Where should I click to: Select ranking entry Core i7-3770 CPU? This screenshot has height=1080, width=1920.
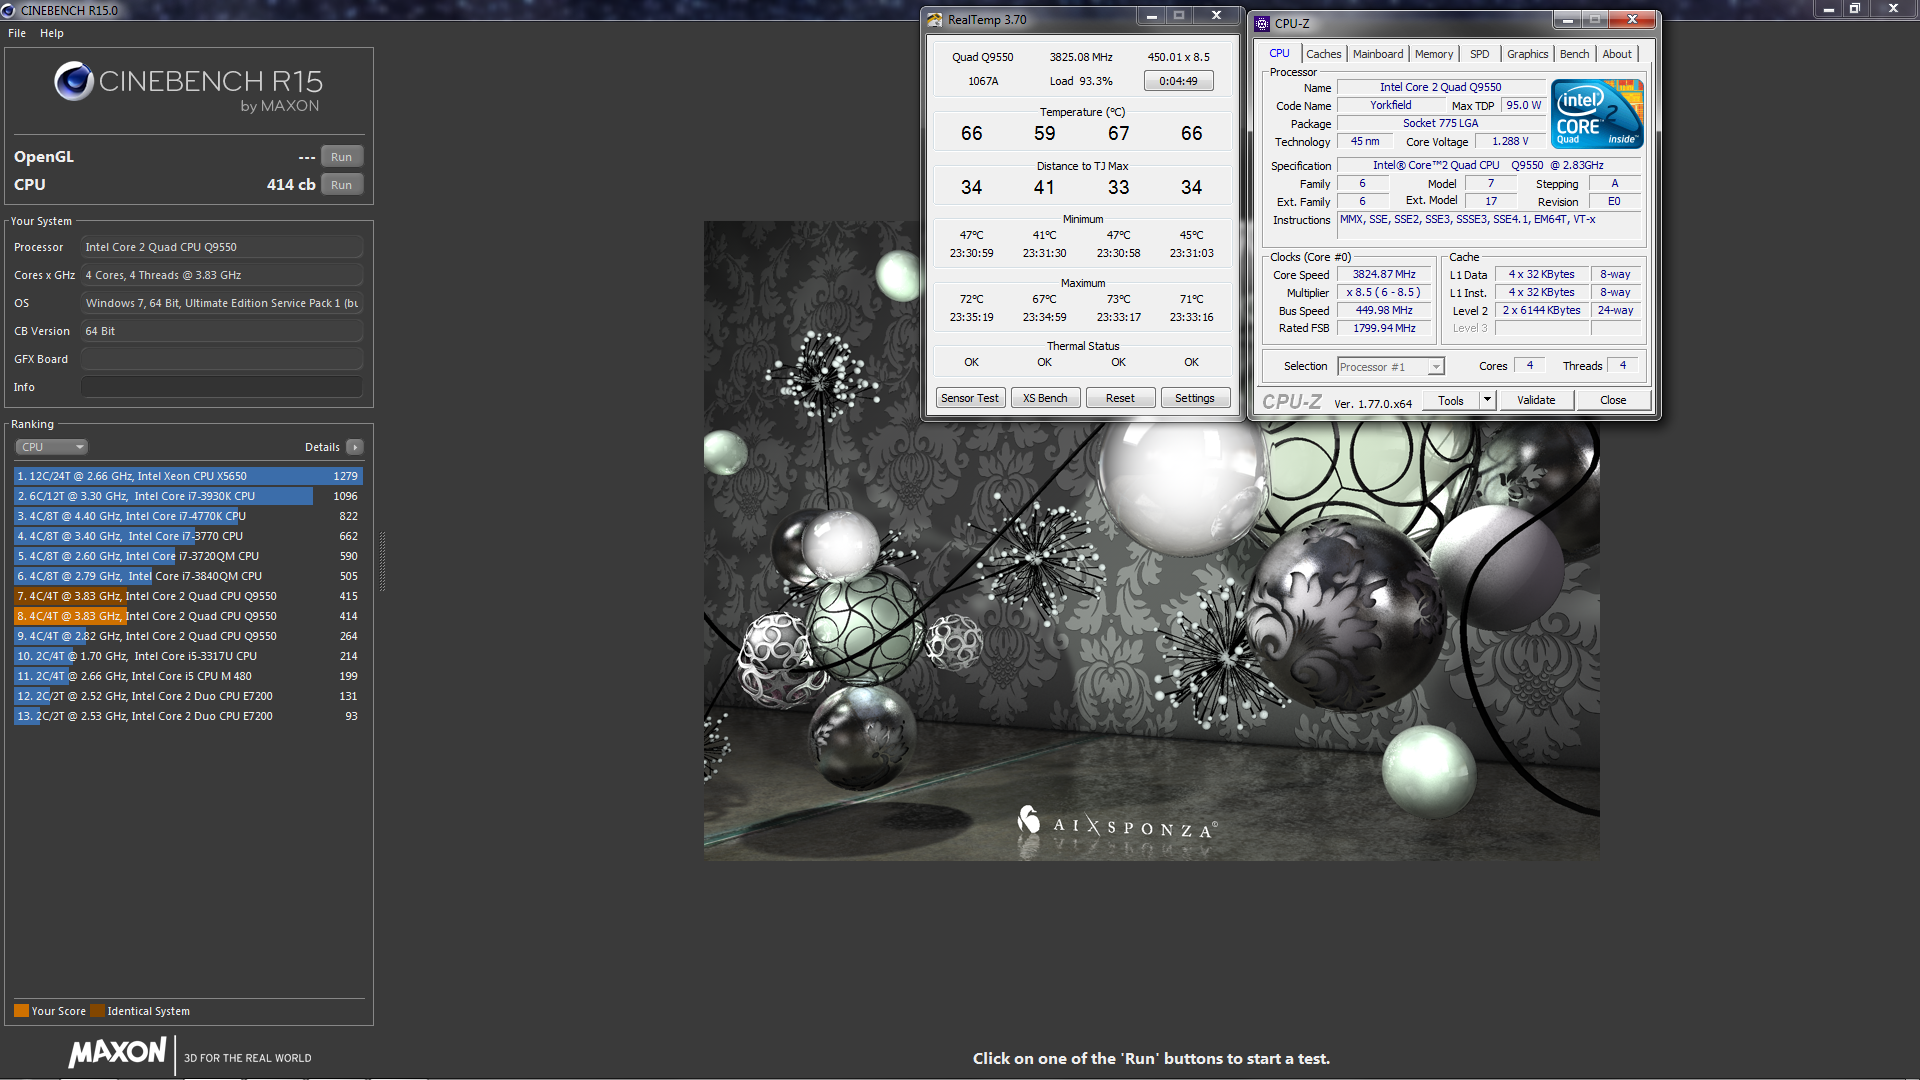188,536
